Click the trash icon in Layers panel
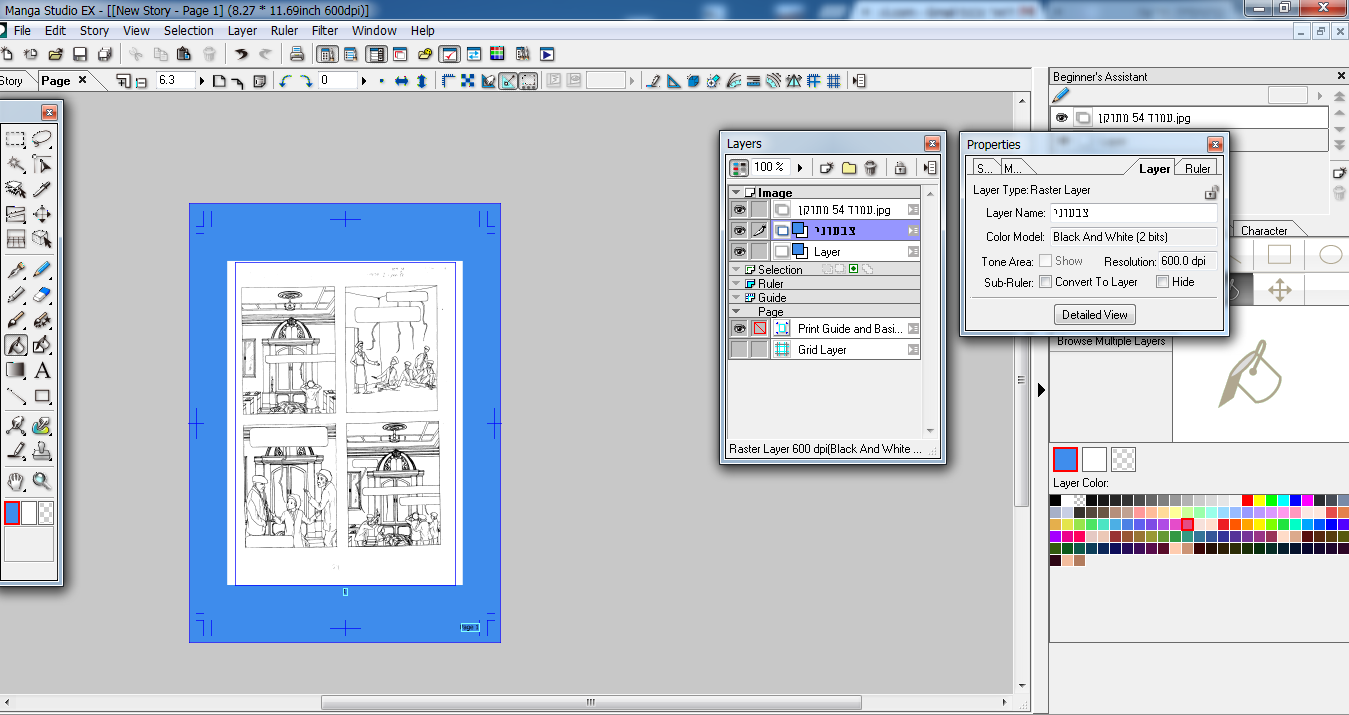Screen dimensions: 1349x715 871,168
